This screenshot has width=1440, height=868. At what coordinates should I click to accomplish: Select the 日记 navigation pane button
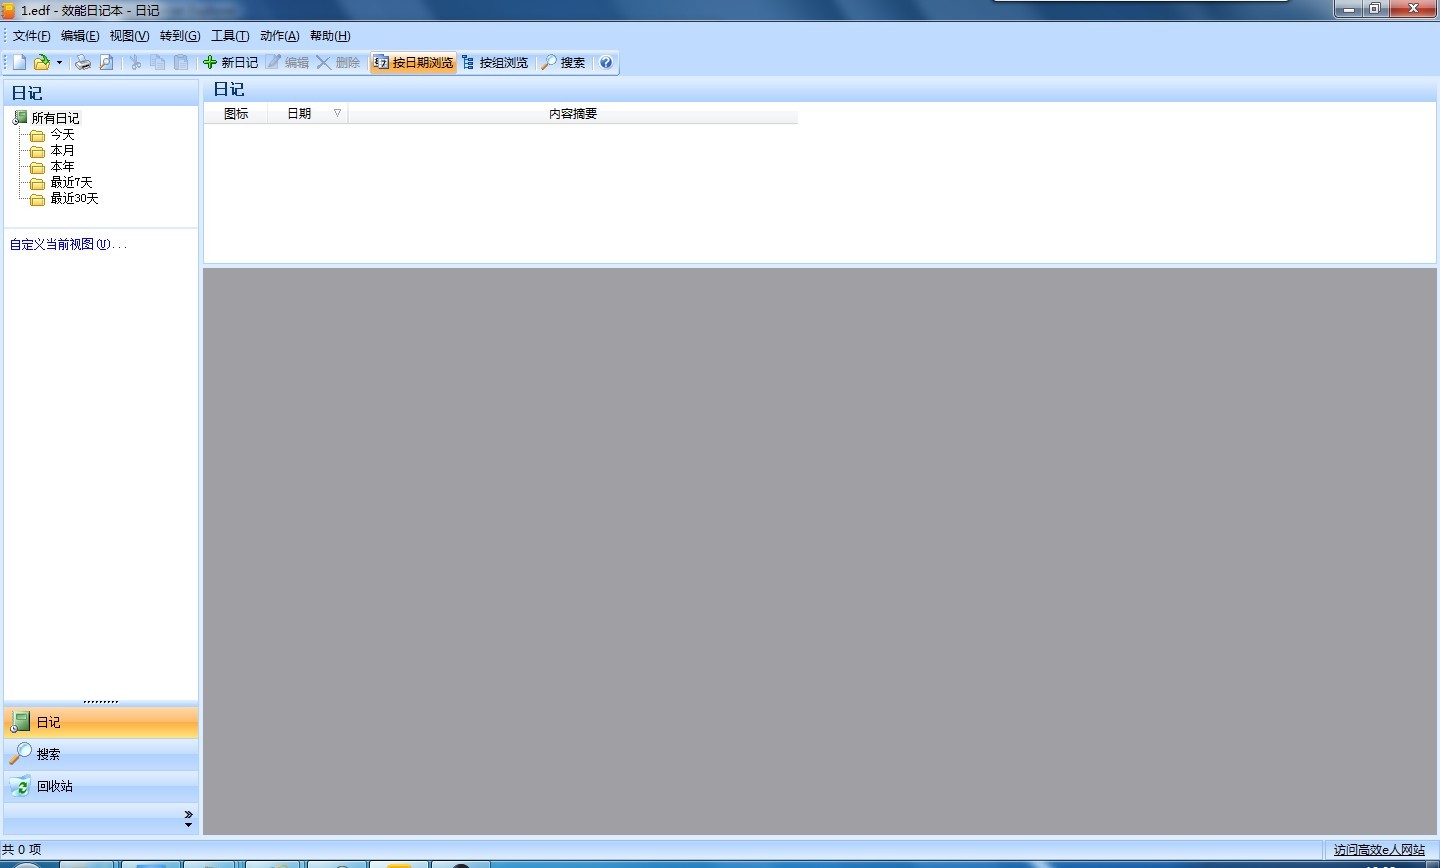[x=48, y=722]
